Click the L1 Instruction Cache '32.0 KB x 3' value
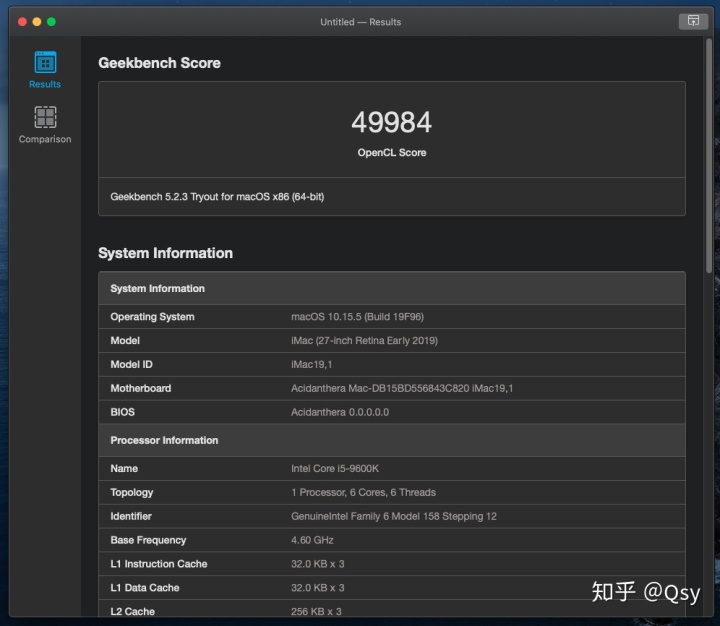The height and width of the screenshot is (626, 720). (x=317, y=564)
